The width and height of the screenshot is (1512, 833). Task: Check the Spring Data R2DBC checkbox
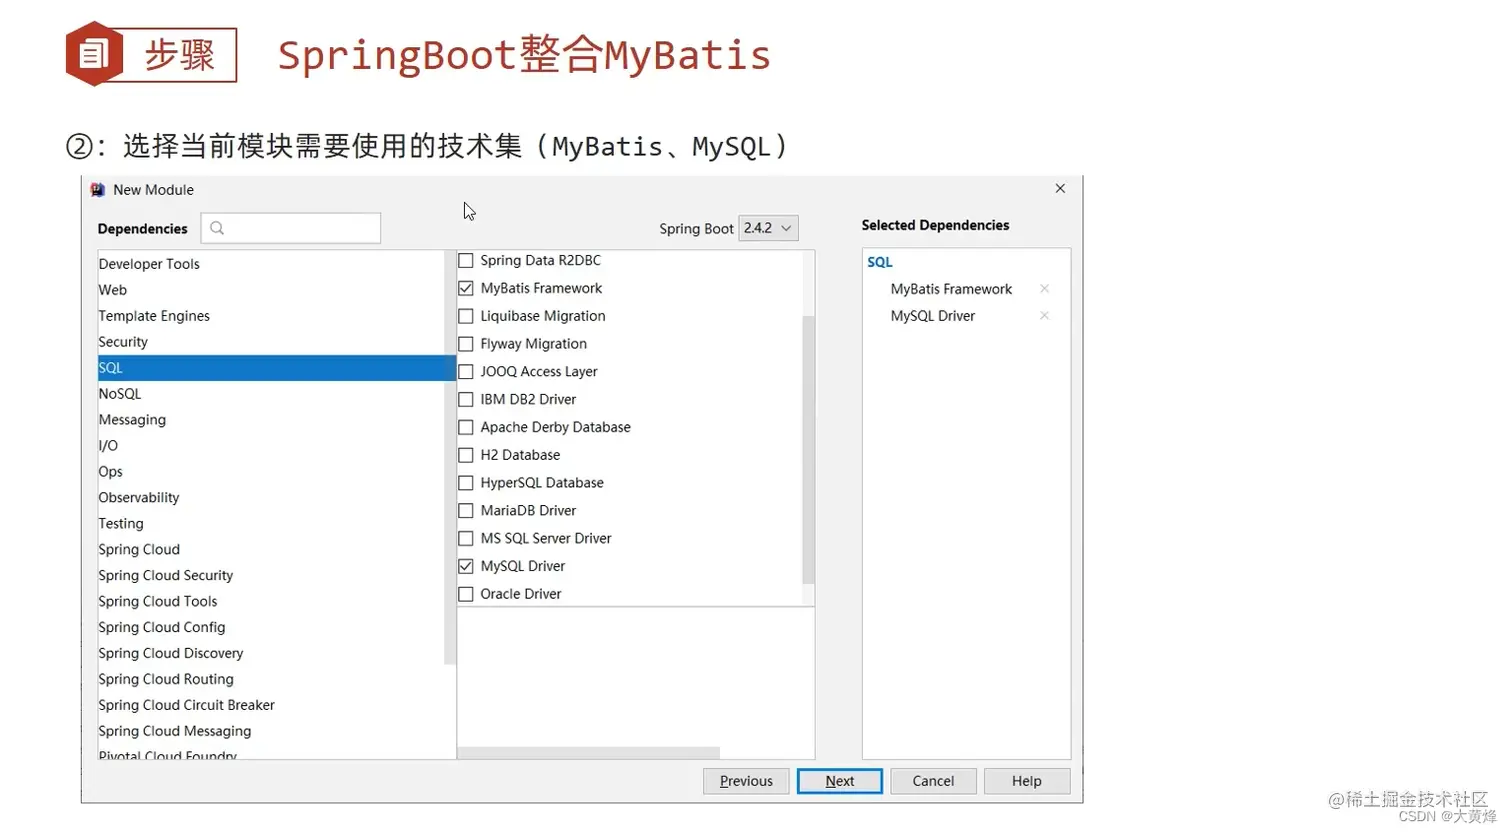click(466, 260)
